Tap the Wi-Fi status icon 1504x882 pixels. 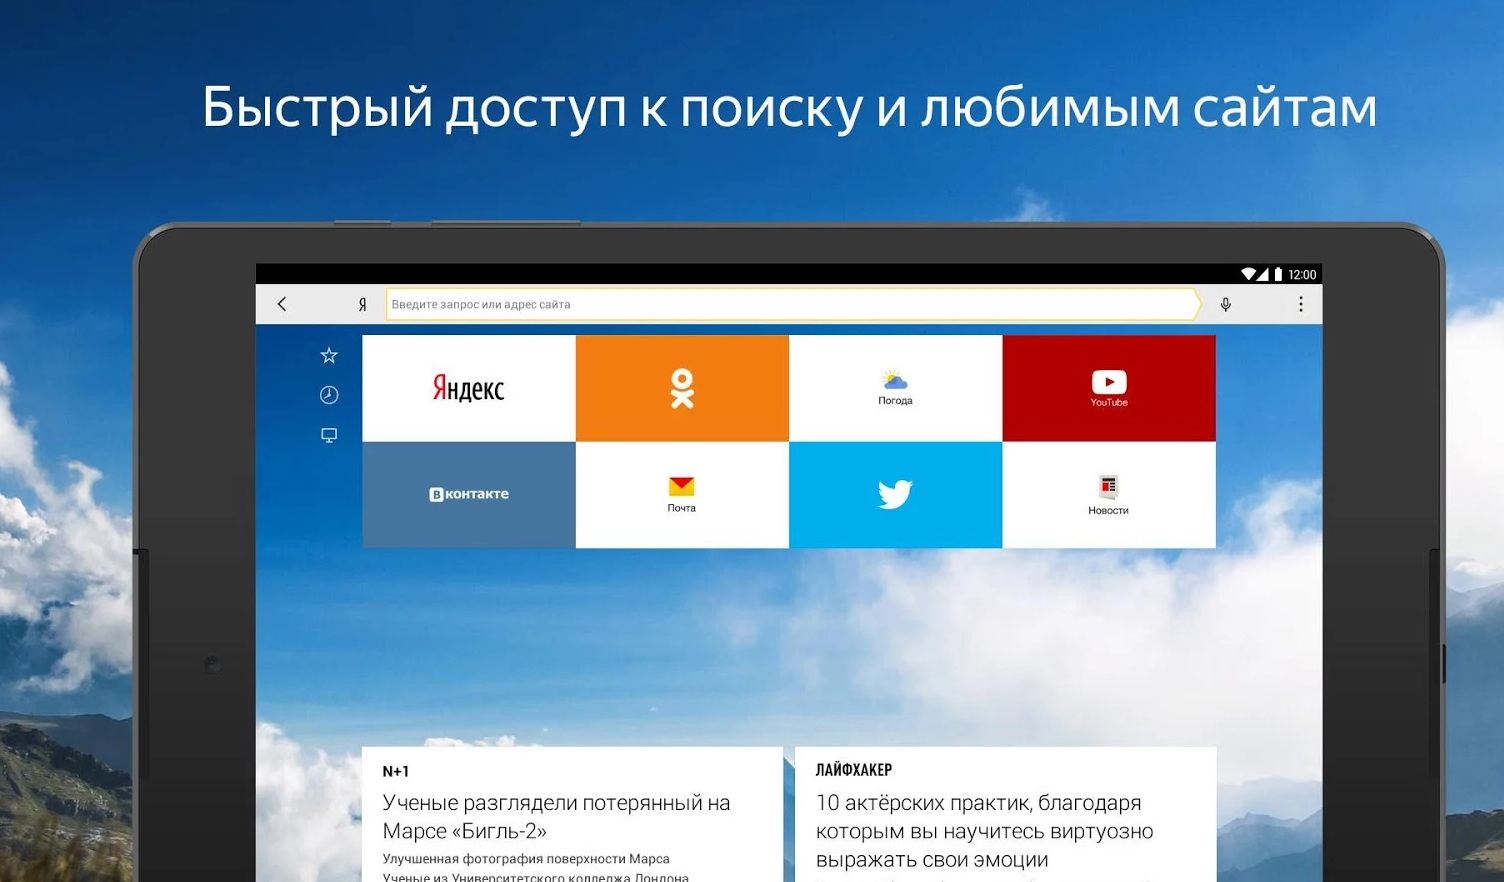[x=1248, y=274]
